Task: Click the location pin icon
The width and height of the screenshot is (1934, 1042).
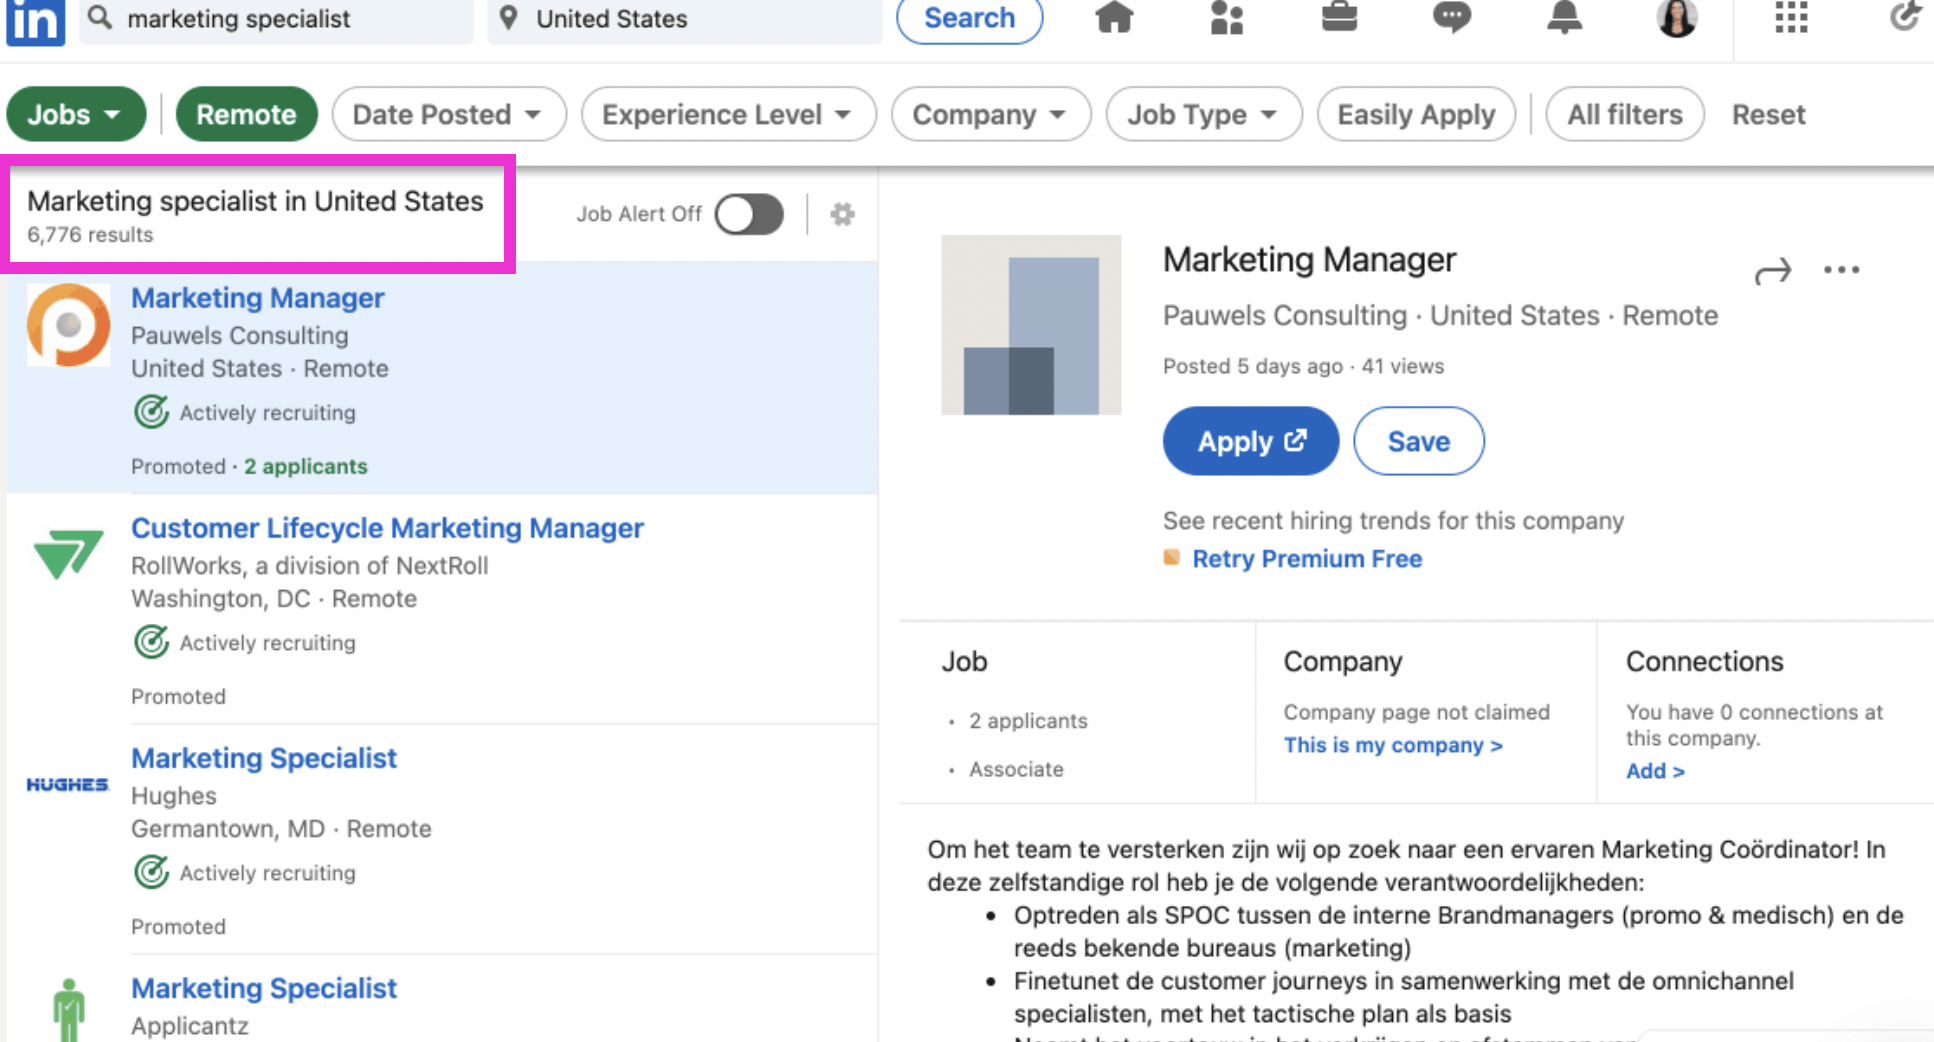Action: [x=509, y=18]
